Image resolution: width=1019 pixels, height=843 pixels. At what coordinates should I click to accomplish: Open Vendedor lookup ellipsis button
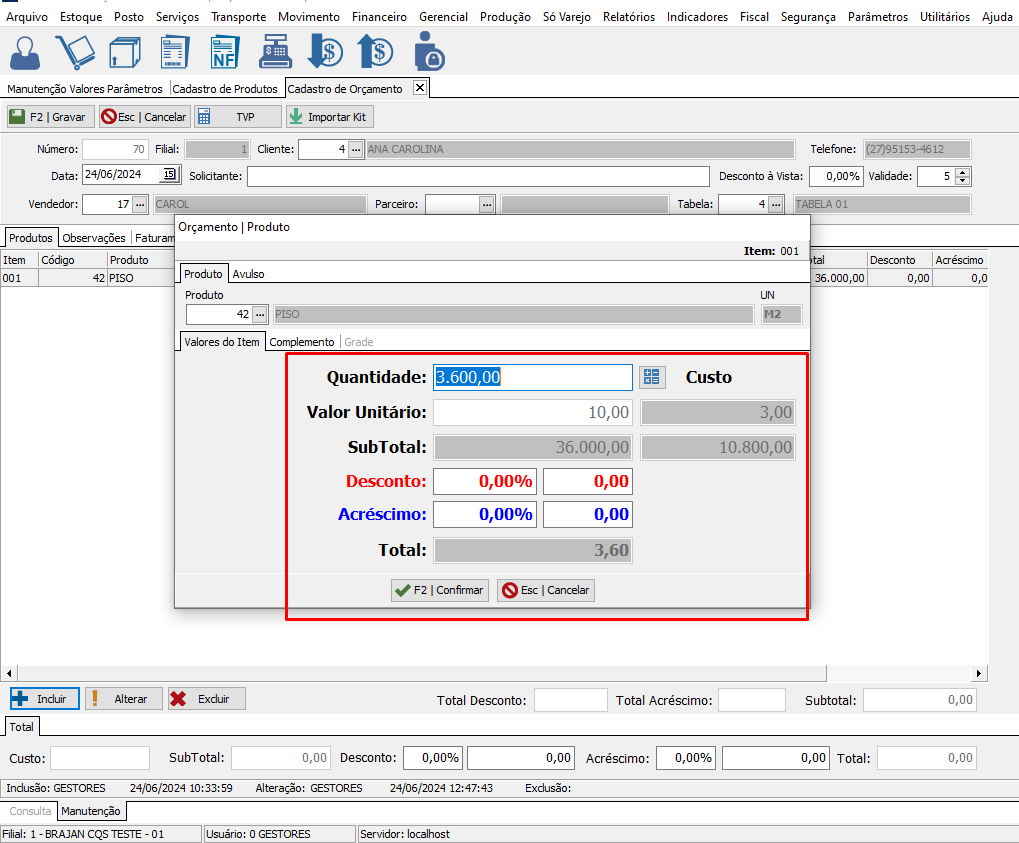[139, 204]
